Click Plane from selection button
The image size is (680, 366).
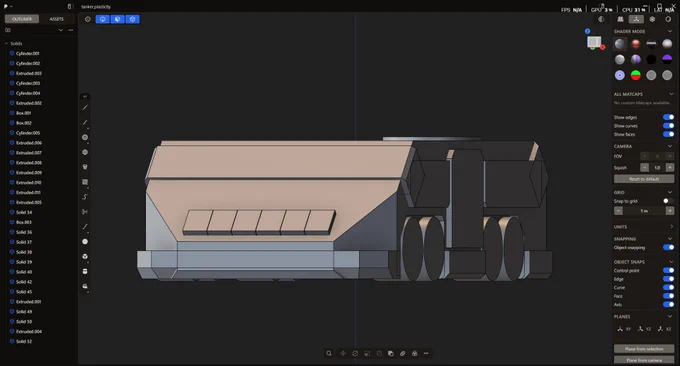pyautogui.click(x=644, y=349)
